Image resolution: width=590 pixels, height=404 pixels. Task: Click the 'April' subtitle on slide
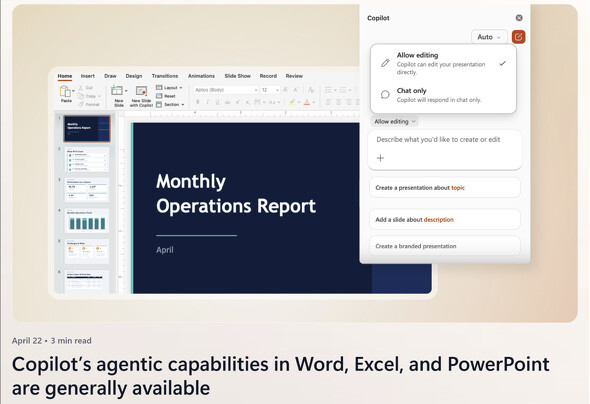click(165, 250)
